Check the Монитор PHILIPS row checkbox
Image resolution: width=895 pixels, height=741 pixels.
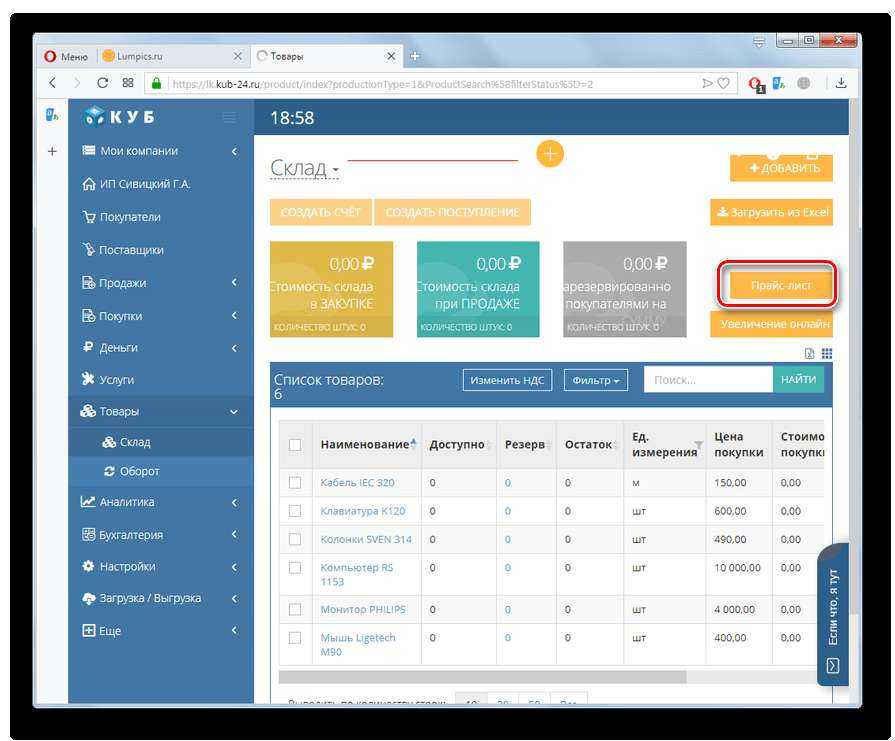tap(295, 609)
